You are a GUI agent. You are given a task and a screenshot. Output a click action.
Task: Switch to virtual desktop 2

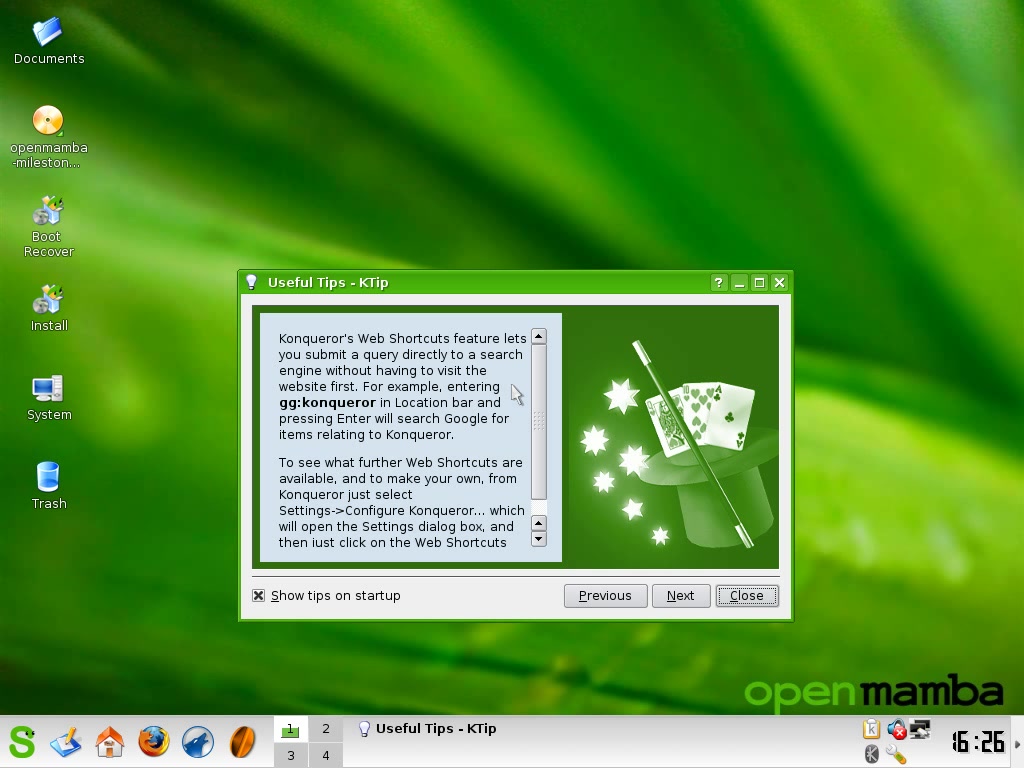tap(325, 729)
